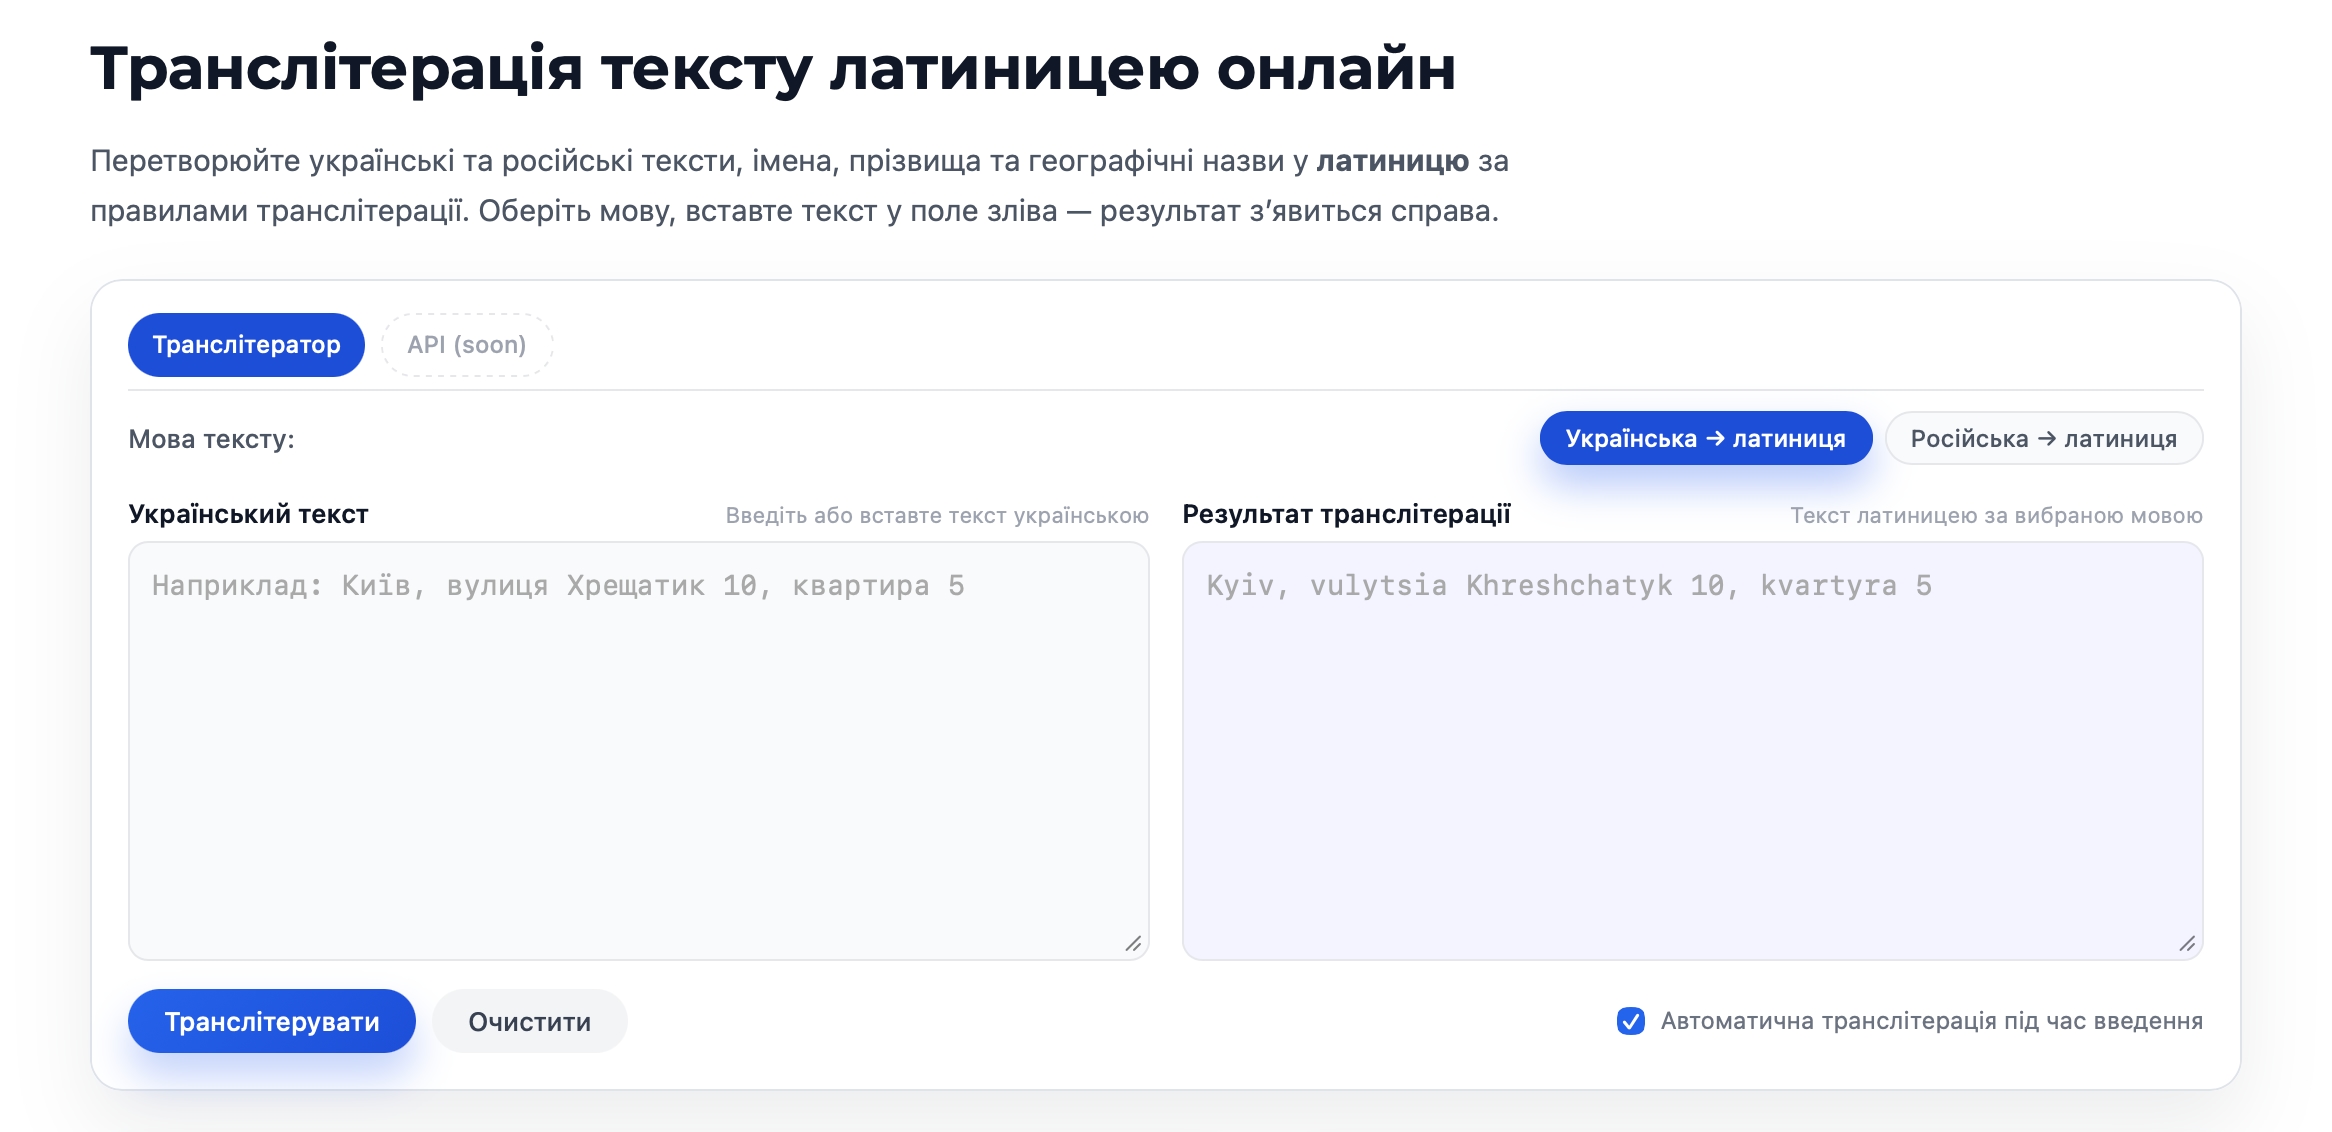
Task: Click the resize handle of the result box
Action: 2187,944
